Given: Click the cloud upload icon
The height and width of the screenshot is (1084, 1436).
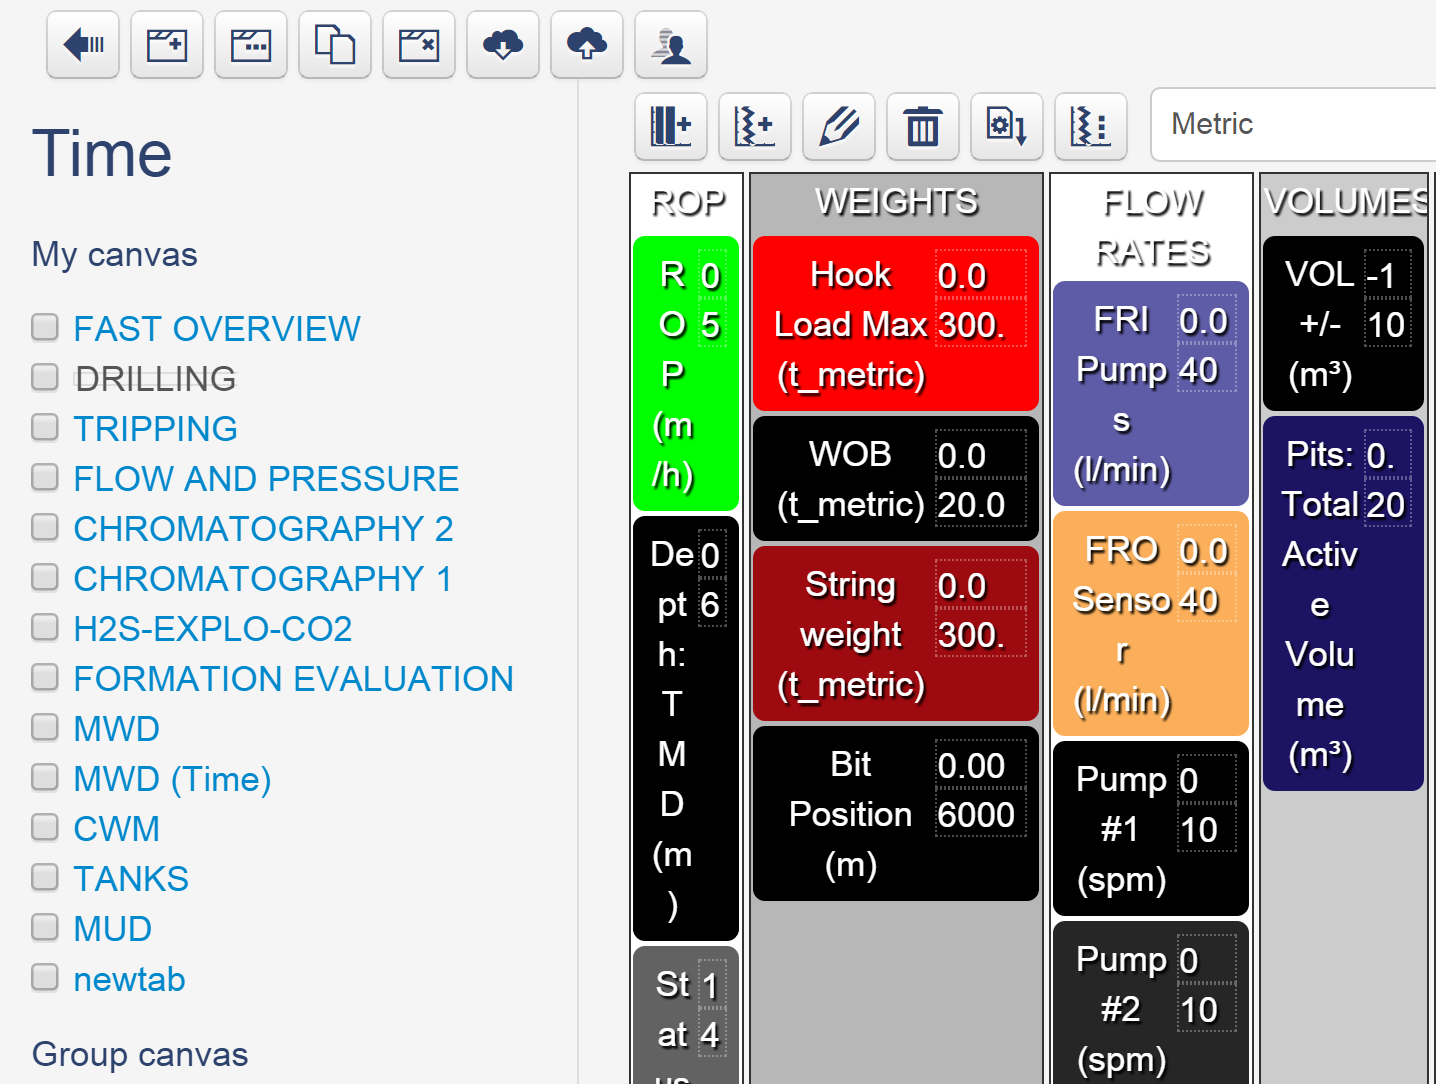Looking at the screenshot, I should [x=586, y=44].
